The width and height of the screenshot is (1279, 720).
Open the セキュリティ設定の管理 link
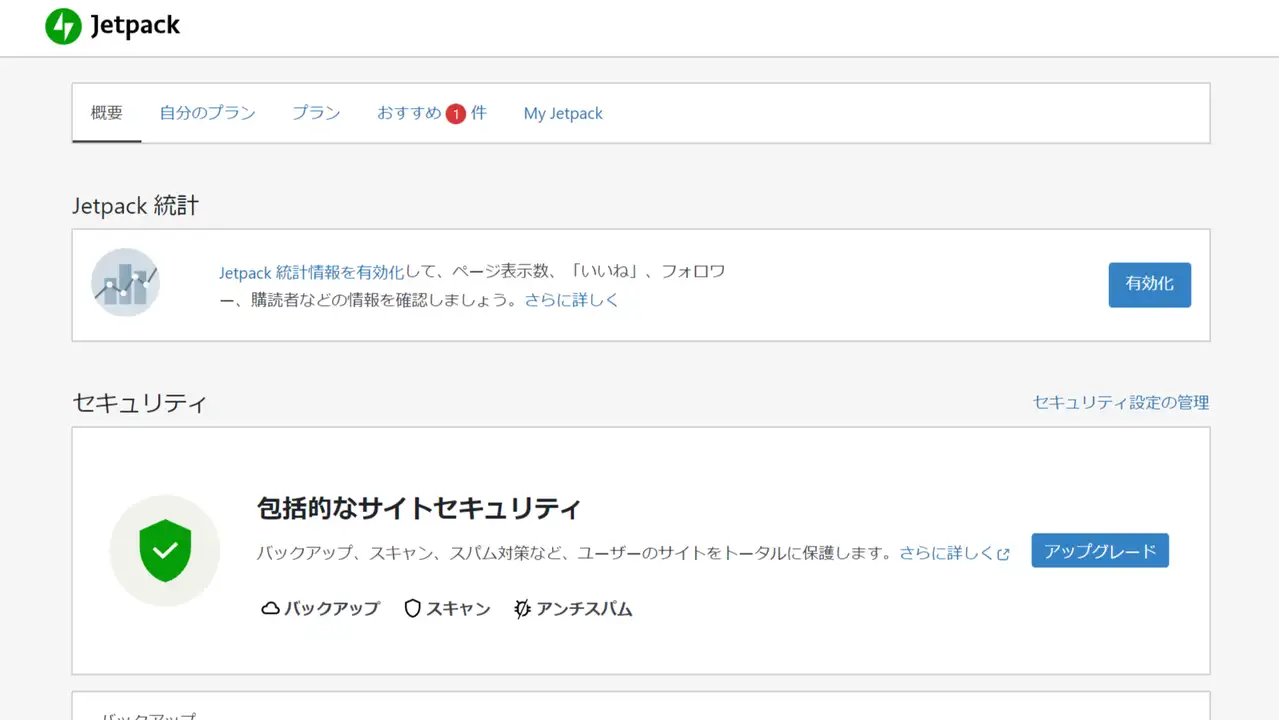click(x=1121, y=402)
